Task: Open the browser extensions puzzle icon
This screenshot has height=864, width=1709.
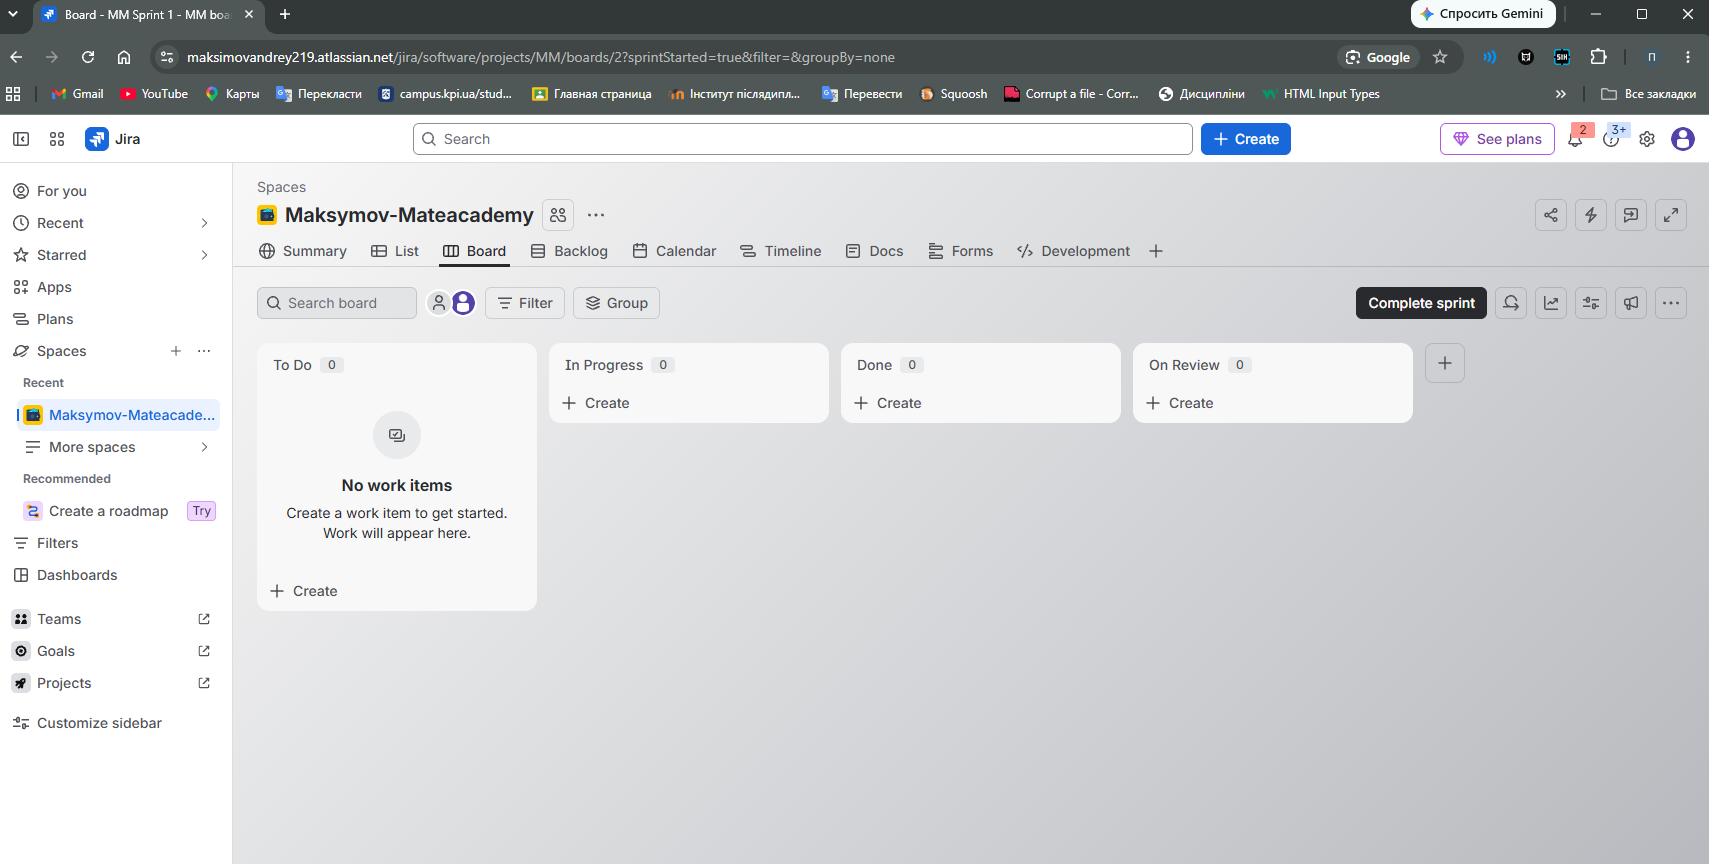Action: [1598, 57]
